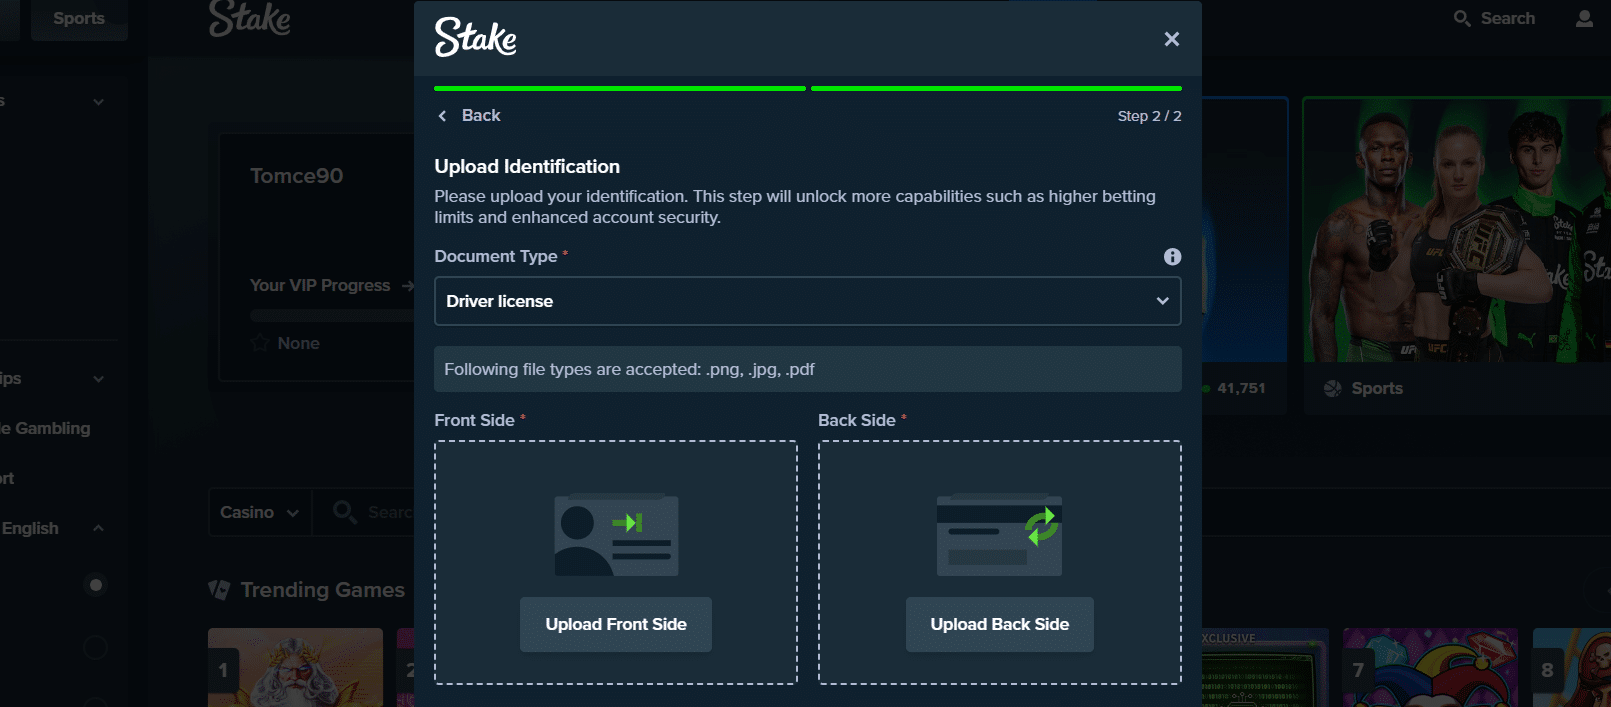Click the Sports ball icon on card

pos(1333,389)
